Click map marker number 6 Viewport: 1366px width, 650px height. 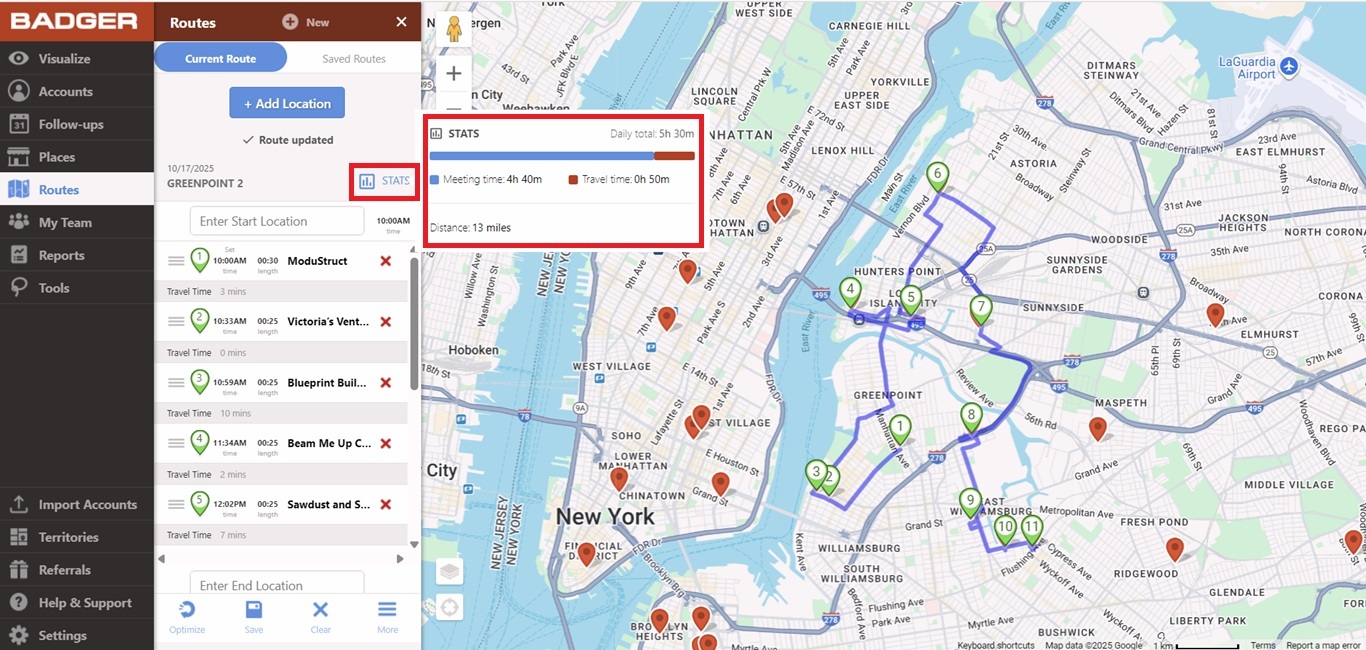click(x=937, y=175)
